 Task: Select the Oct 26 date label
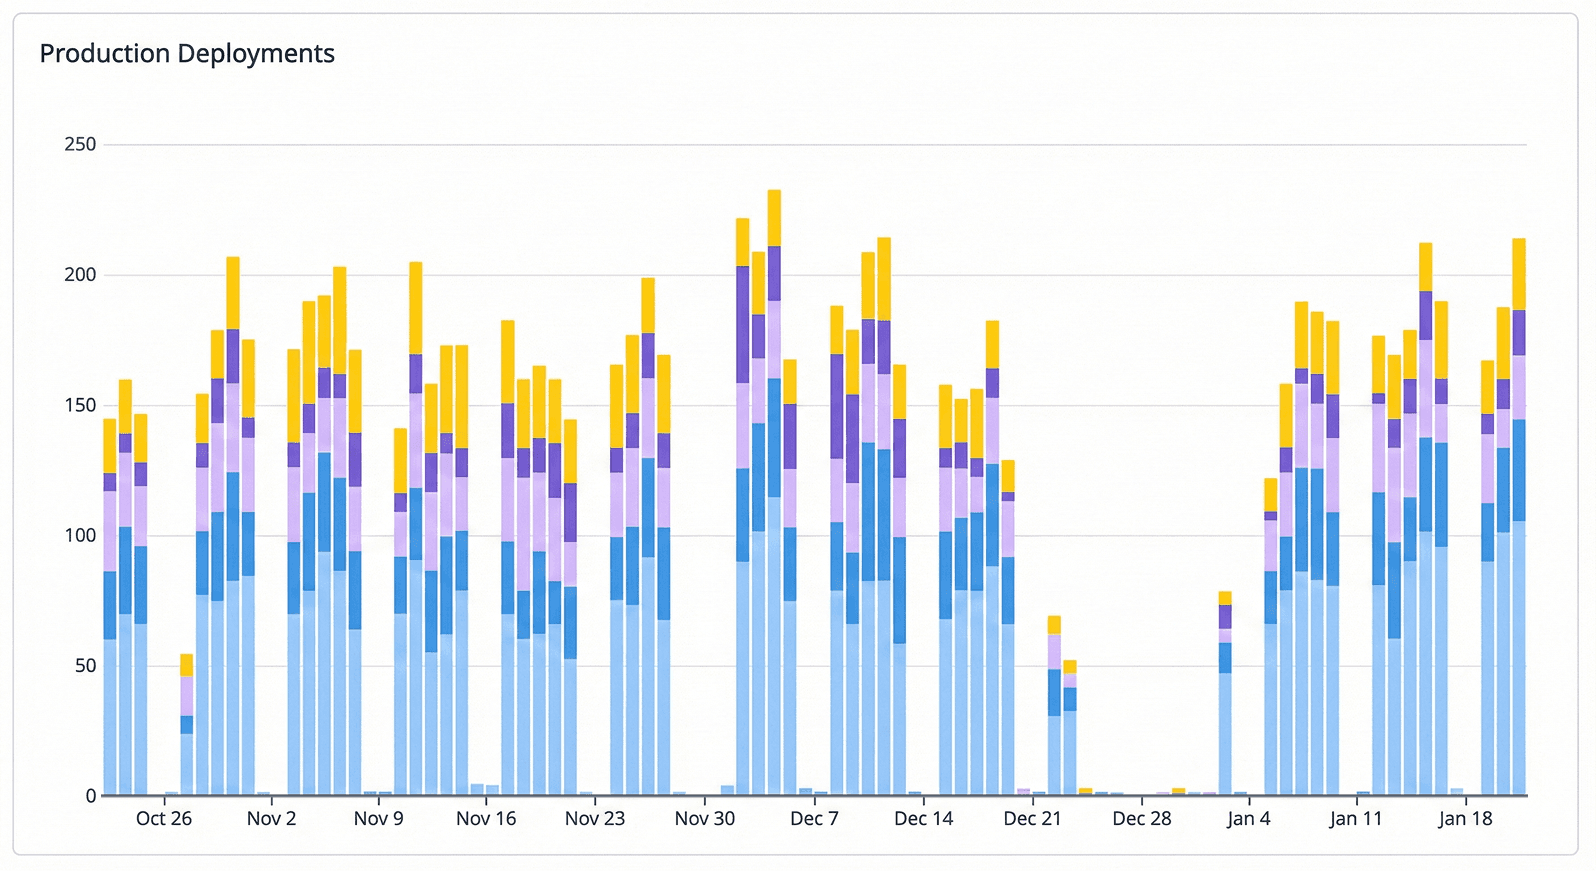pyautogui.click(x=164, y=819)
